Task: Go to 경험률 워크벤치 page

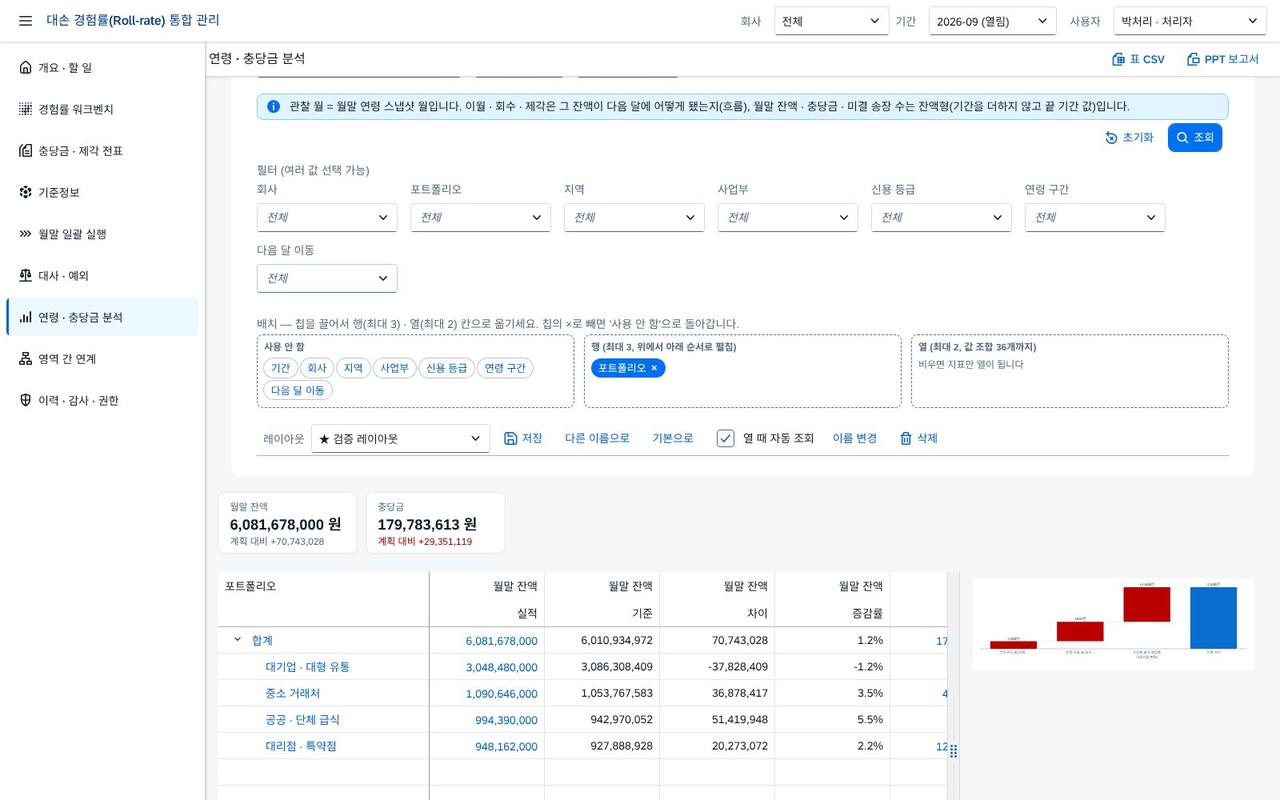Action: [x=102, y=109]
